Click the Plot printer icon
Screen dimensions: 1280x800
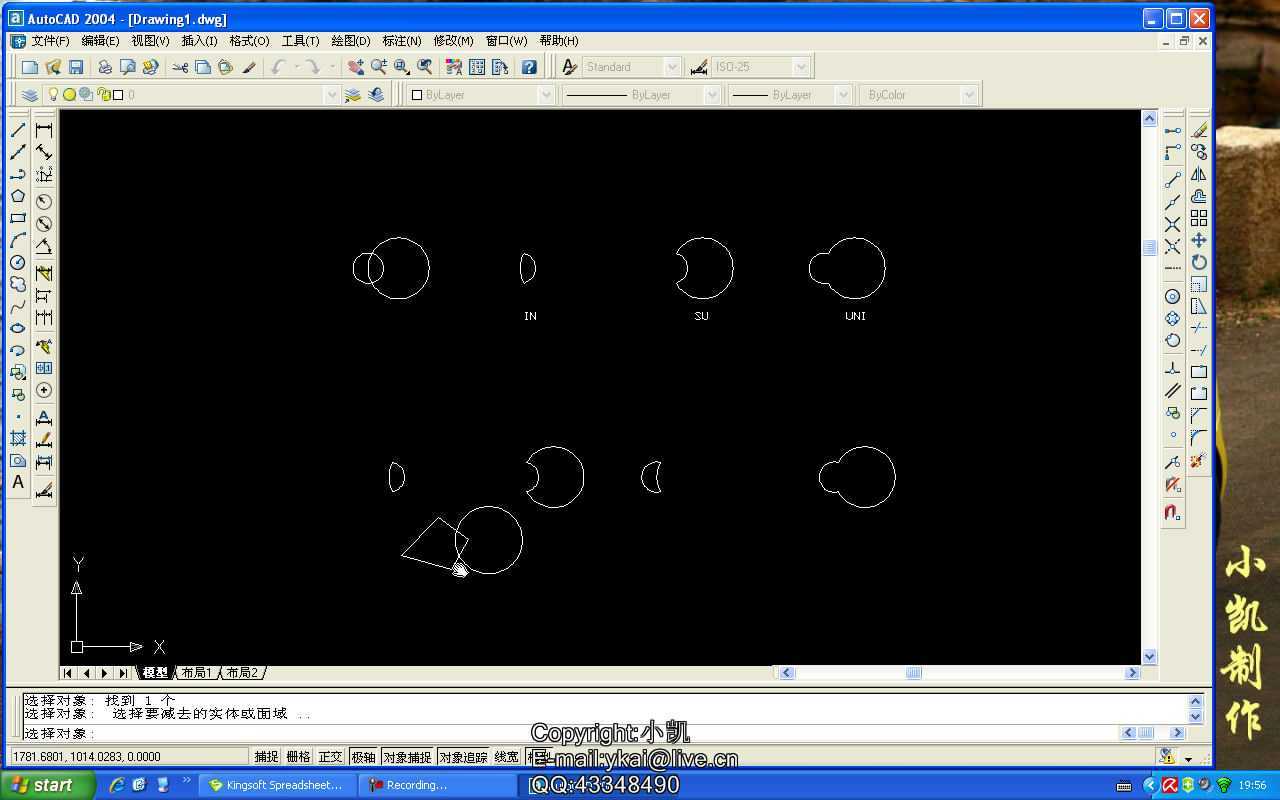[x=105, y=67]
